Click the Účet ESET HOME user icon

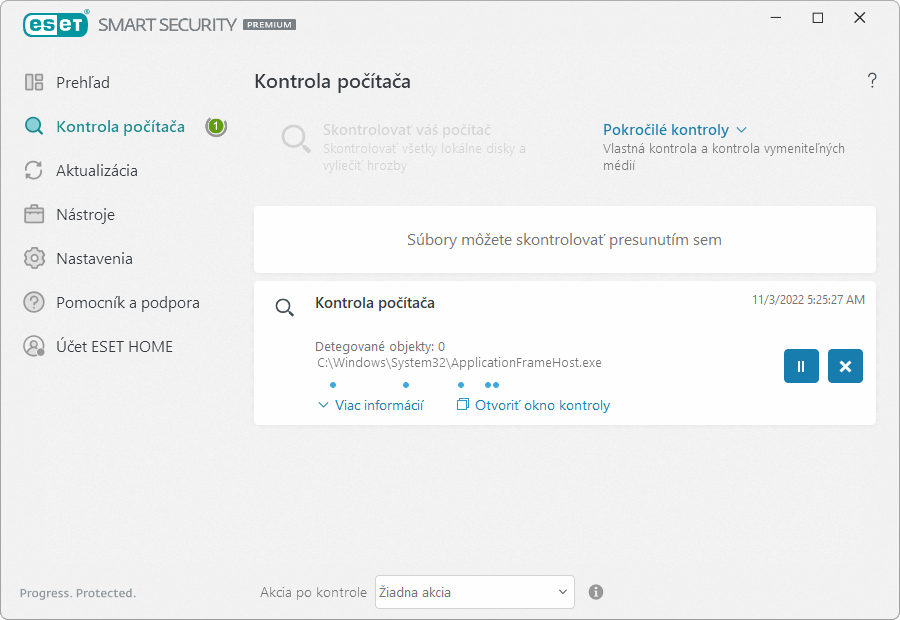point(34,346)
